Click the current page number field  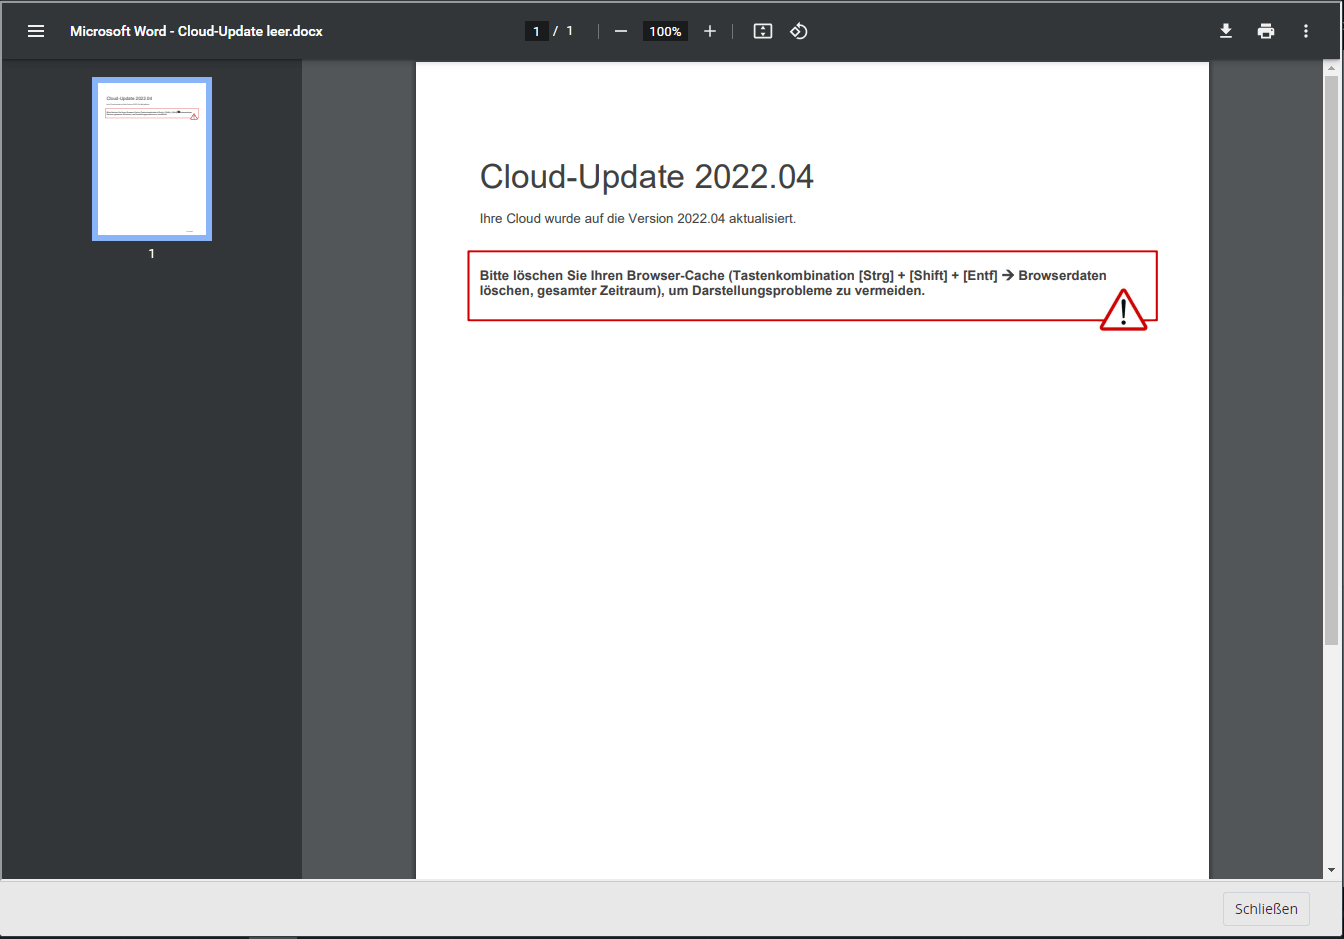536,31
